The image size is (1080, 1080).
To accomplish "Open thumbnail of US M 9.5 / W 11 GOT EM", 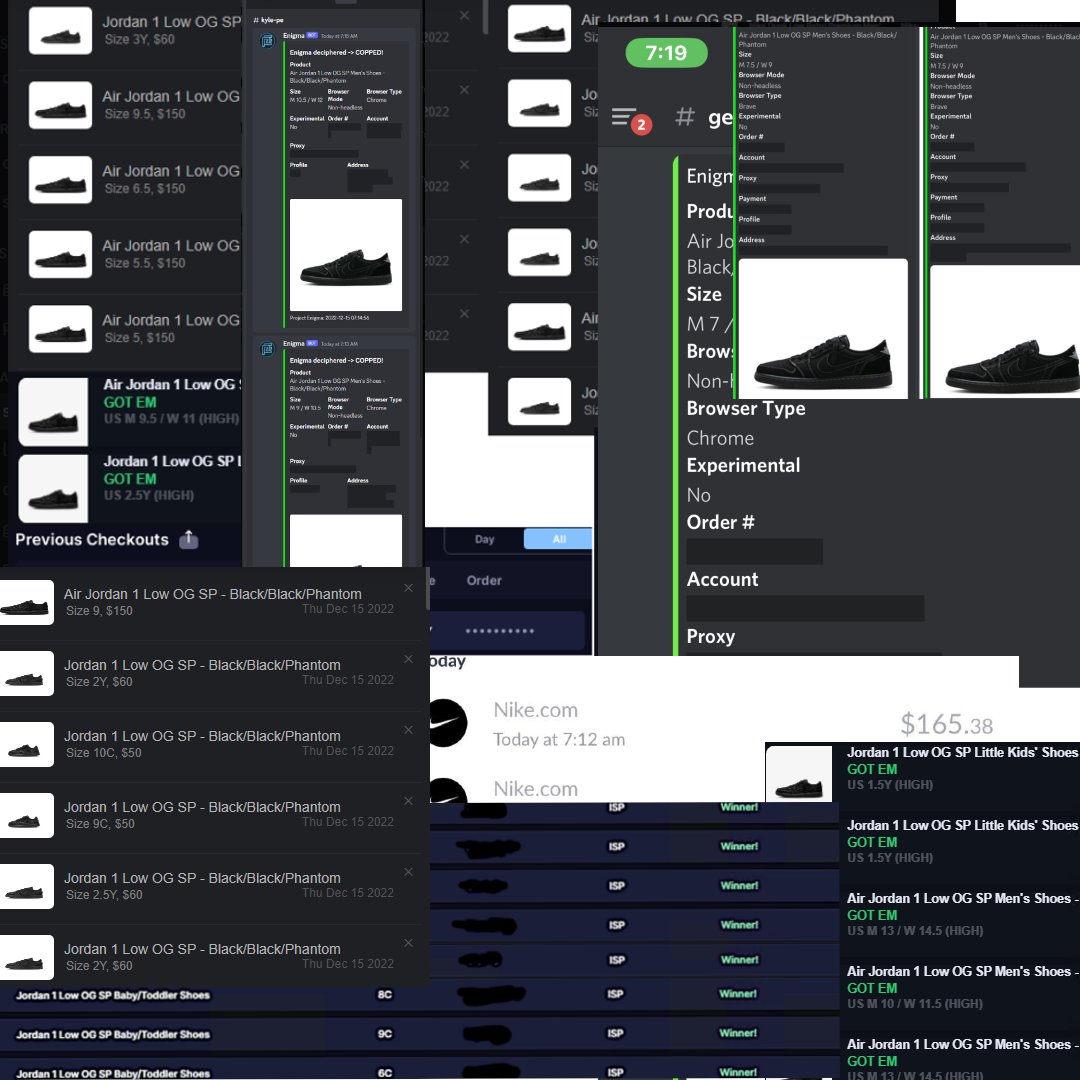I will click(53, 412).
